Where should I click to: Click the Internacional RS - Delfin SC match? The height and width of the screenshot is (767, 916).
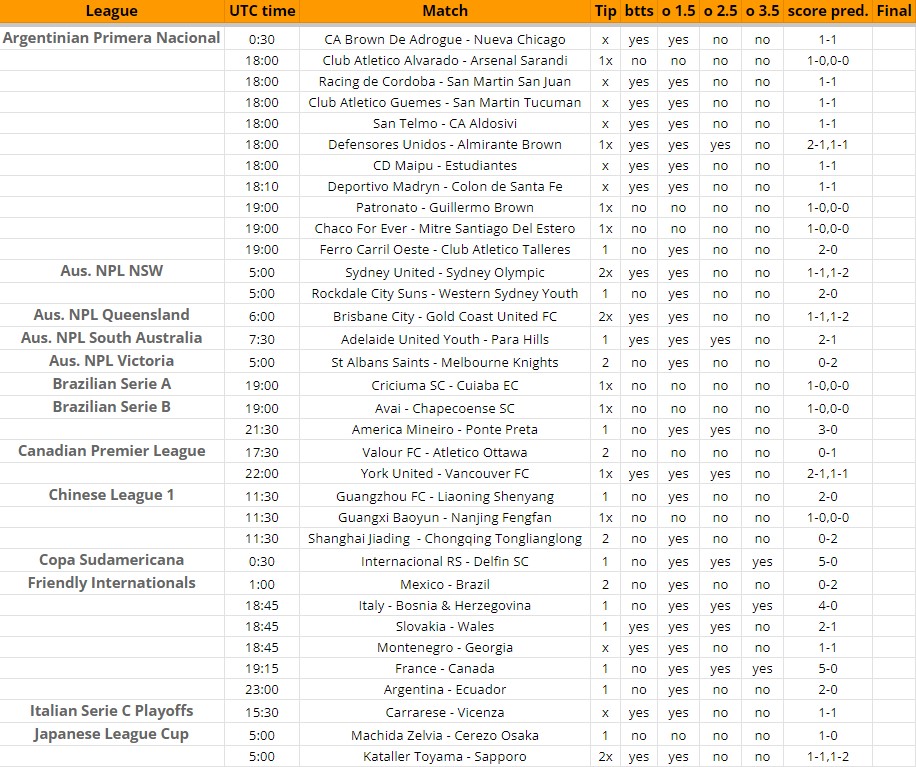[445, 562]
